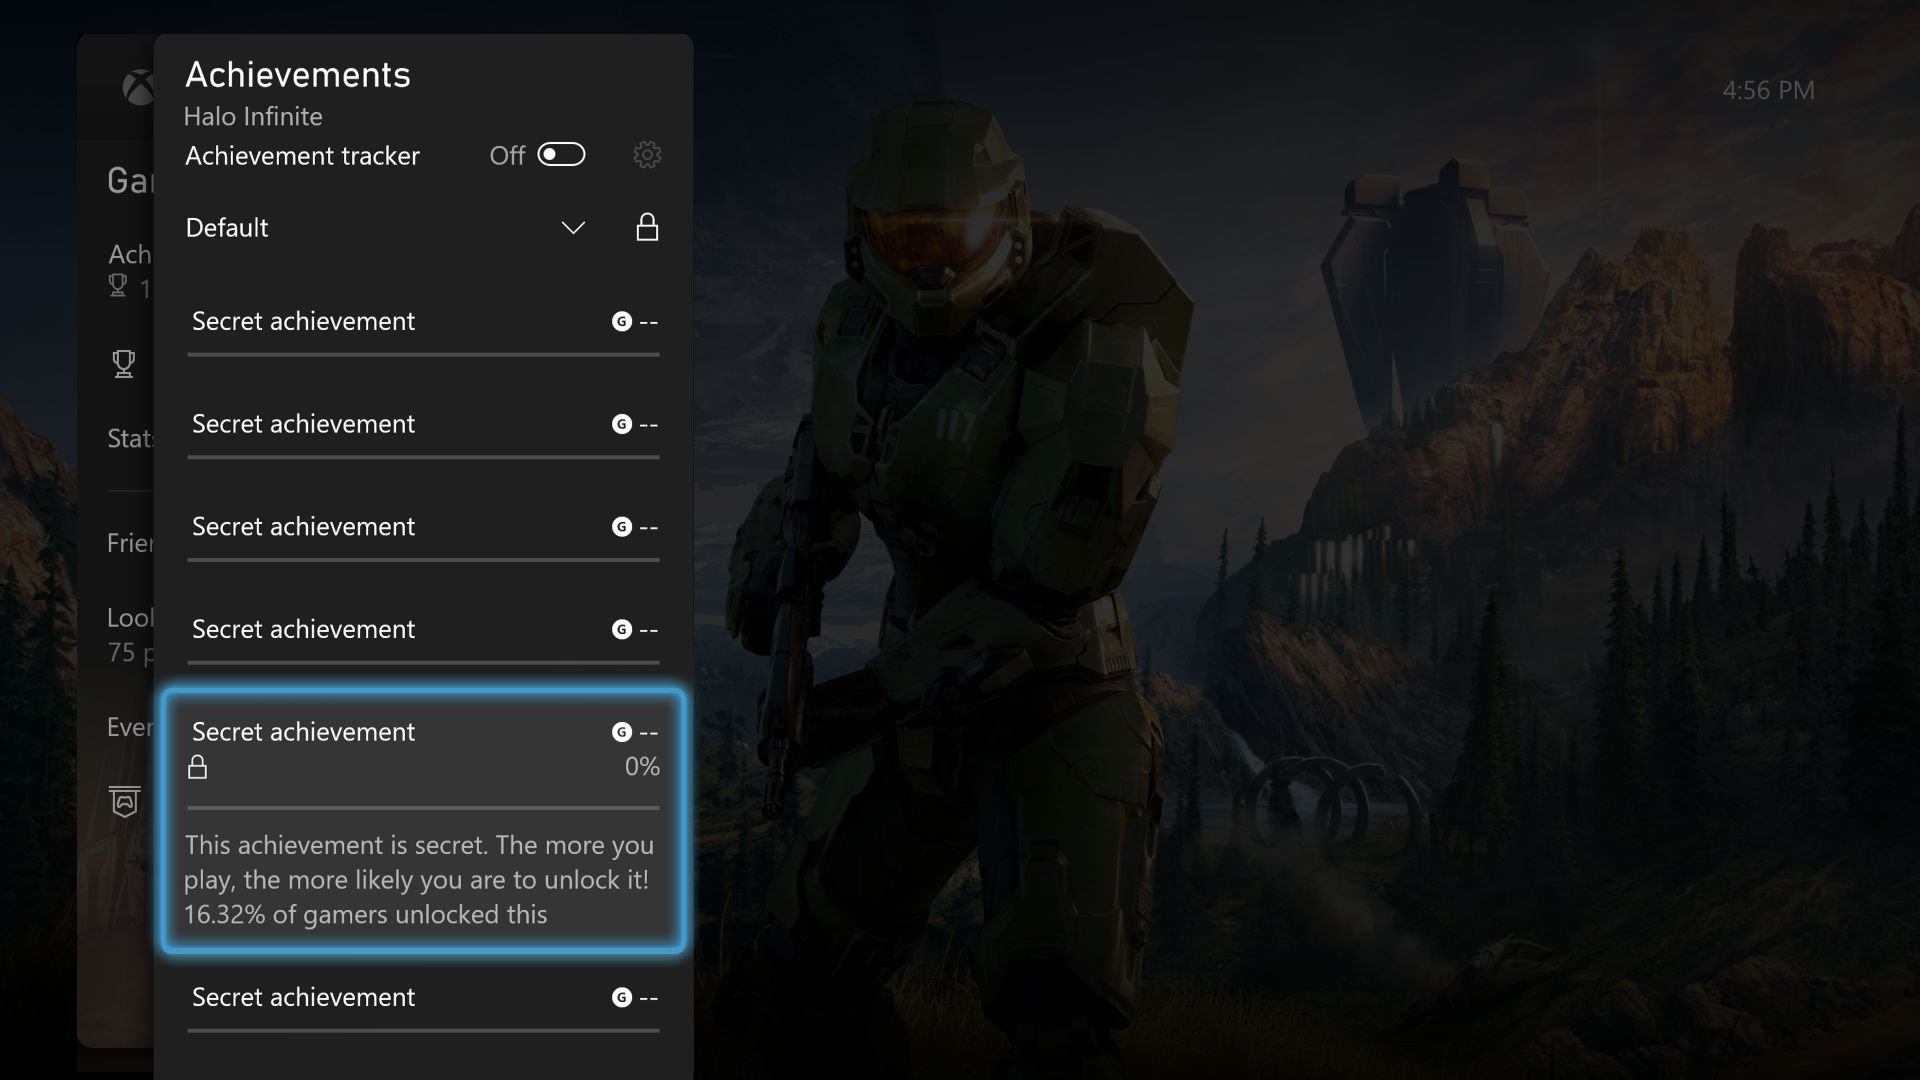The width and height of the screenshot is (1920, 1080).
Task: Click the lock icon beside the Default filter
Action: (648, 228)
